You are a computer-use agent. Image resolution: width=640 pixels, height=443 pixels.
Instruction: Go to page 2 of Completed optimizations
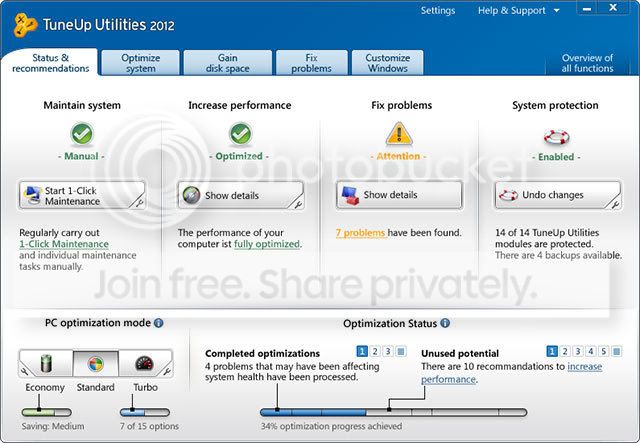tap(375, 351)
